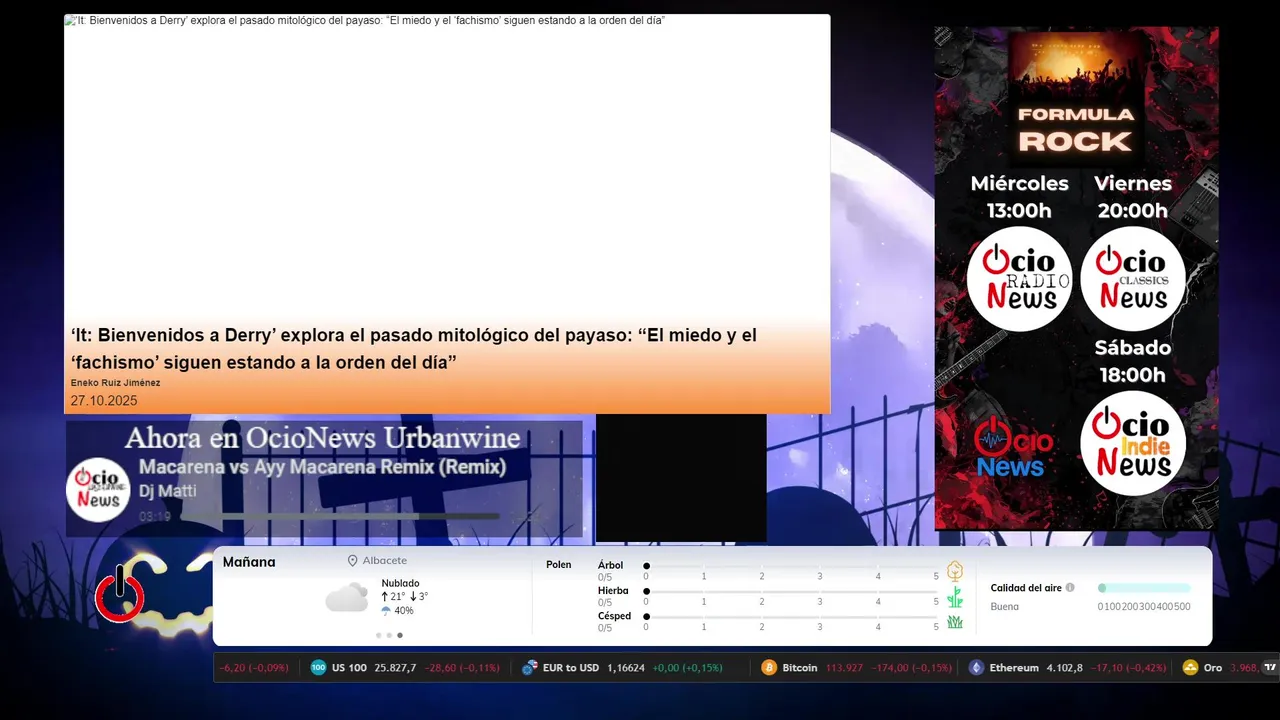Click the elapsed time 03:19
This screenshot has width=1280, height=720.
point(155,517)
